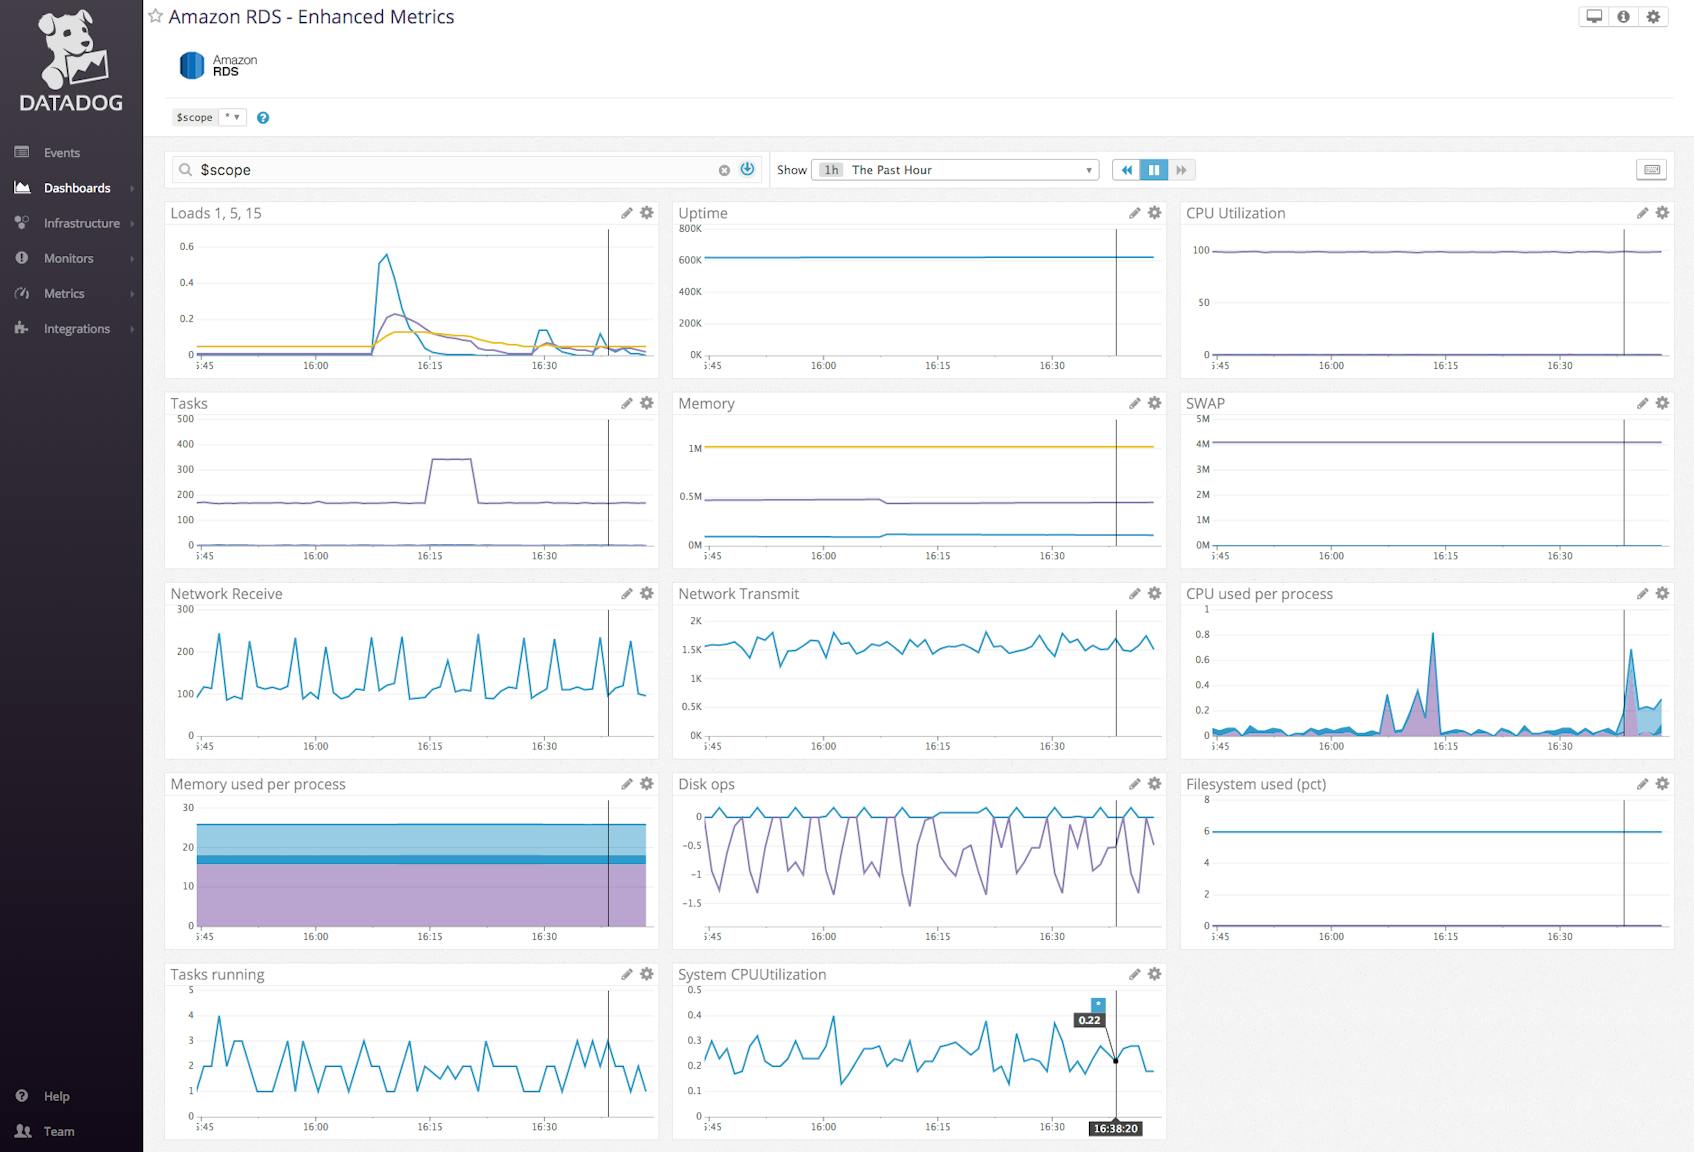1694x1152 pixels.
Task: Select Events in the left sidebar
Action: (60, 152)
